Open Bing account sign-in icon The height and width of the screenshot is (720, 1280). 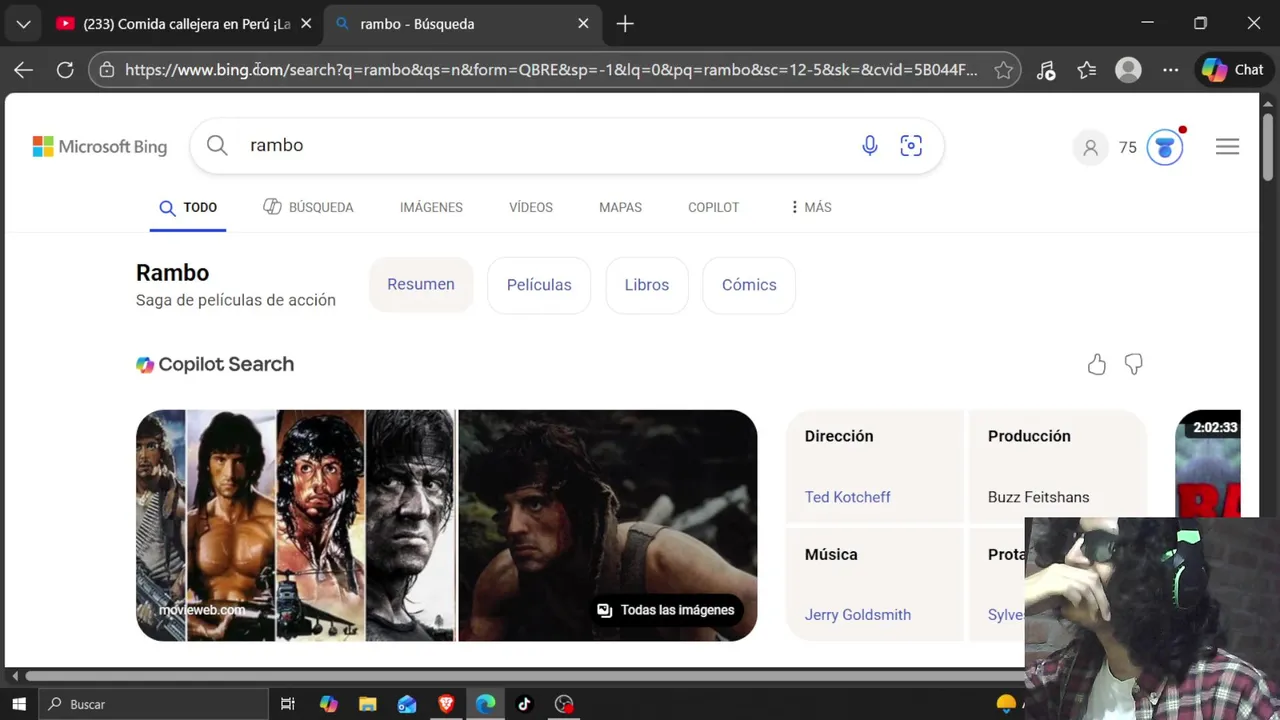(1090, 148)
